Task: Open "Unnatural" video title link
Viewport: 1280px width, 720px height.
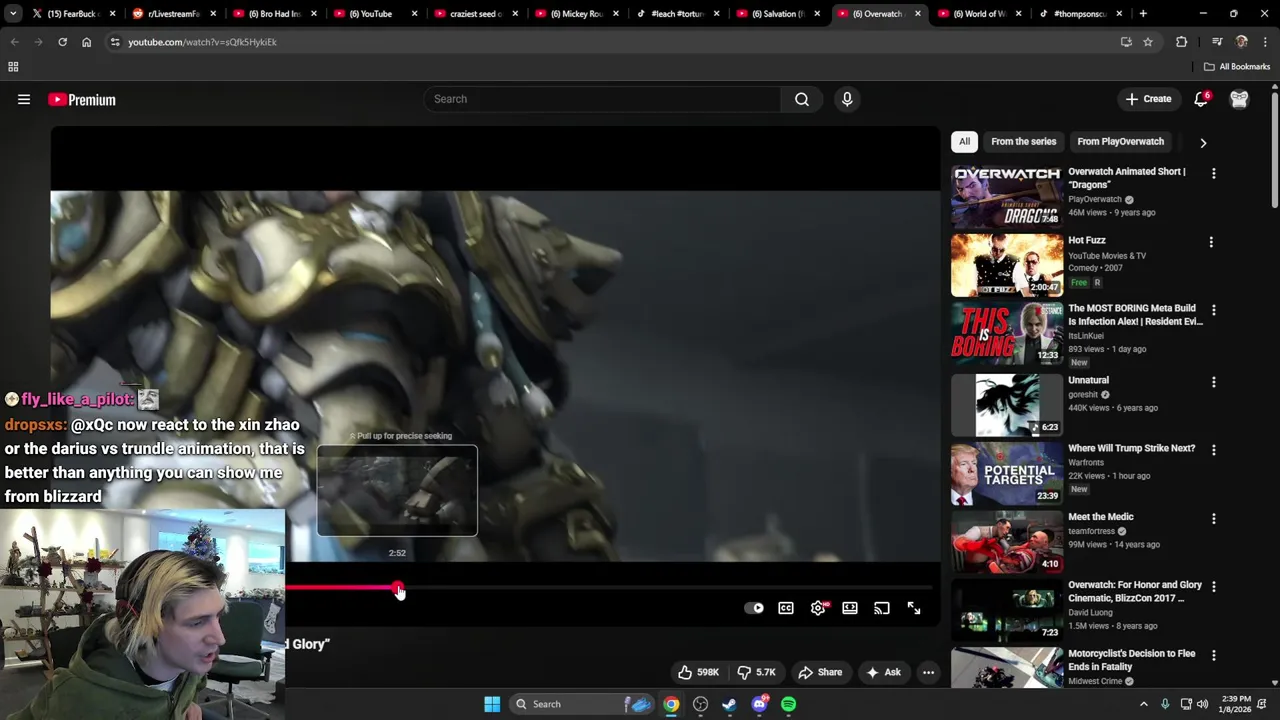Action: [1088, 380]
